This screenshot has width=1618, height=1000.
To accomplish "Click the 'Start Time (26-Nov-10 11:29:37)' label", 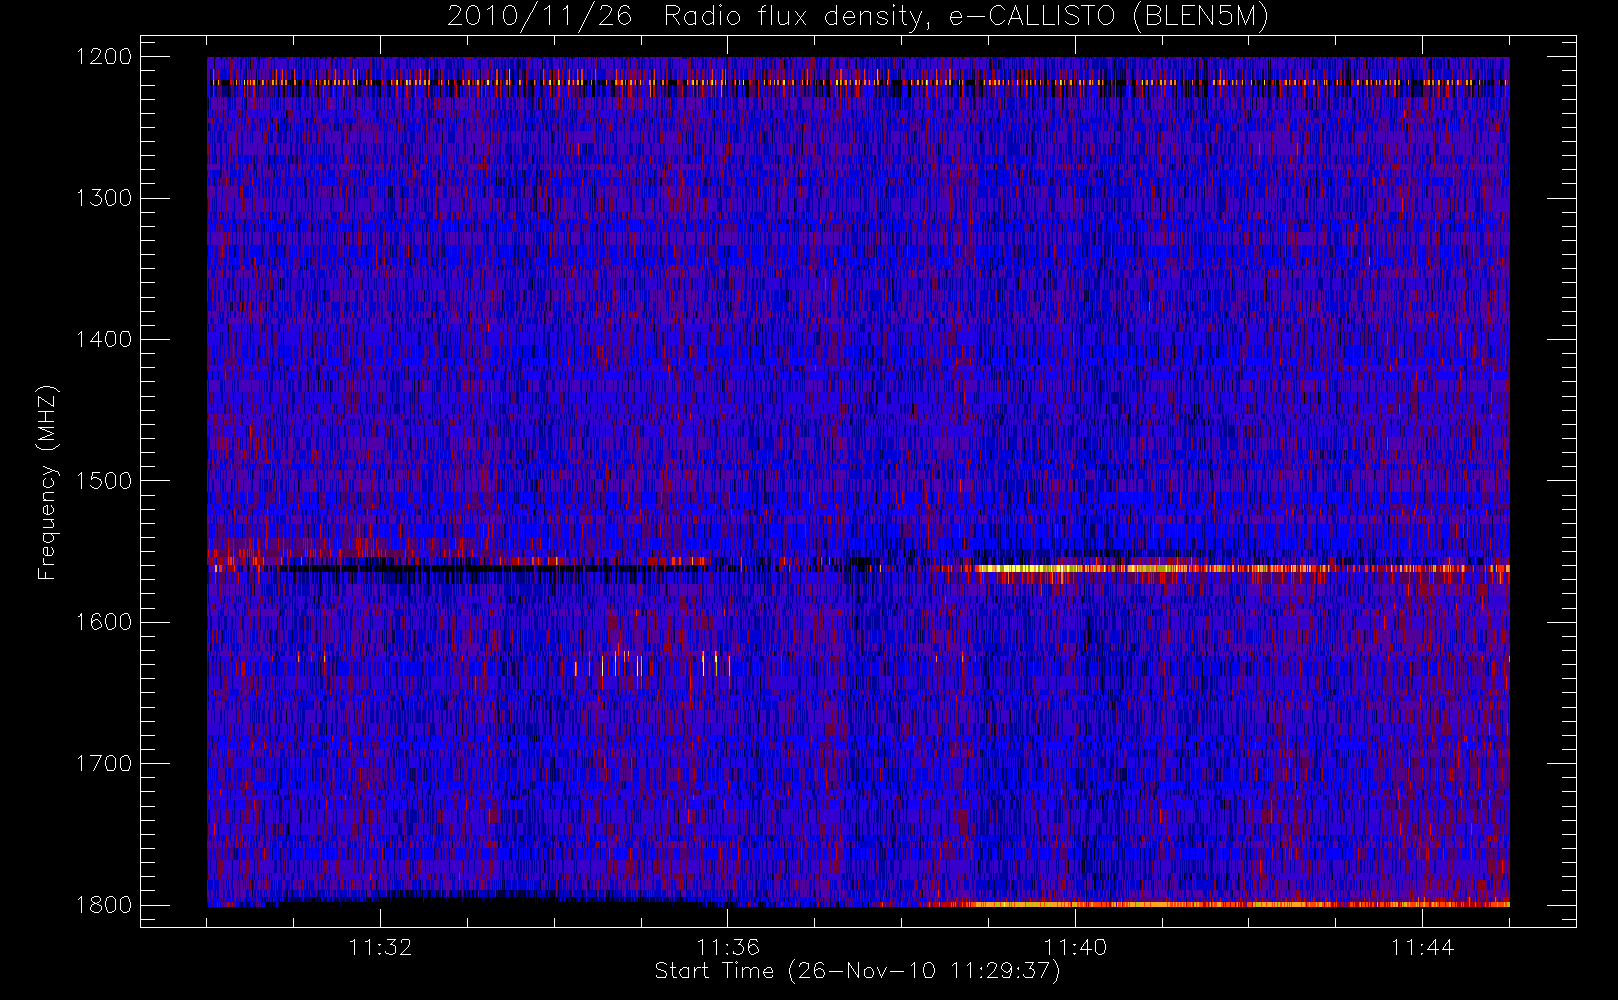I will 857,971.
